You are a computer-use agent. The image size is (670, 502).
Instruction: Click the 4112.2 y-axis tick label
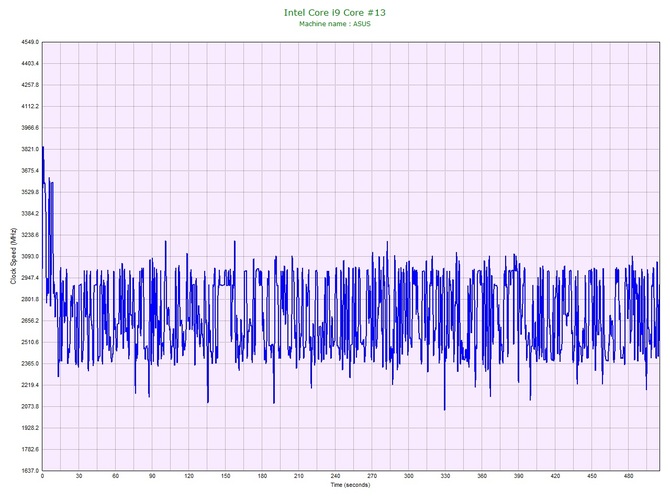pyautogui.click(x=30, y=106)
